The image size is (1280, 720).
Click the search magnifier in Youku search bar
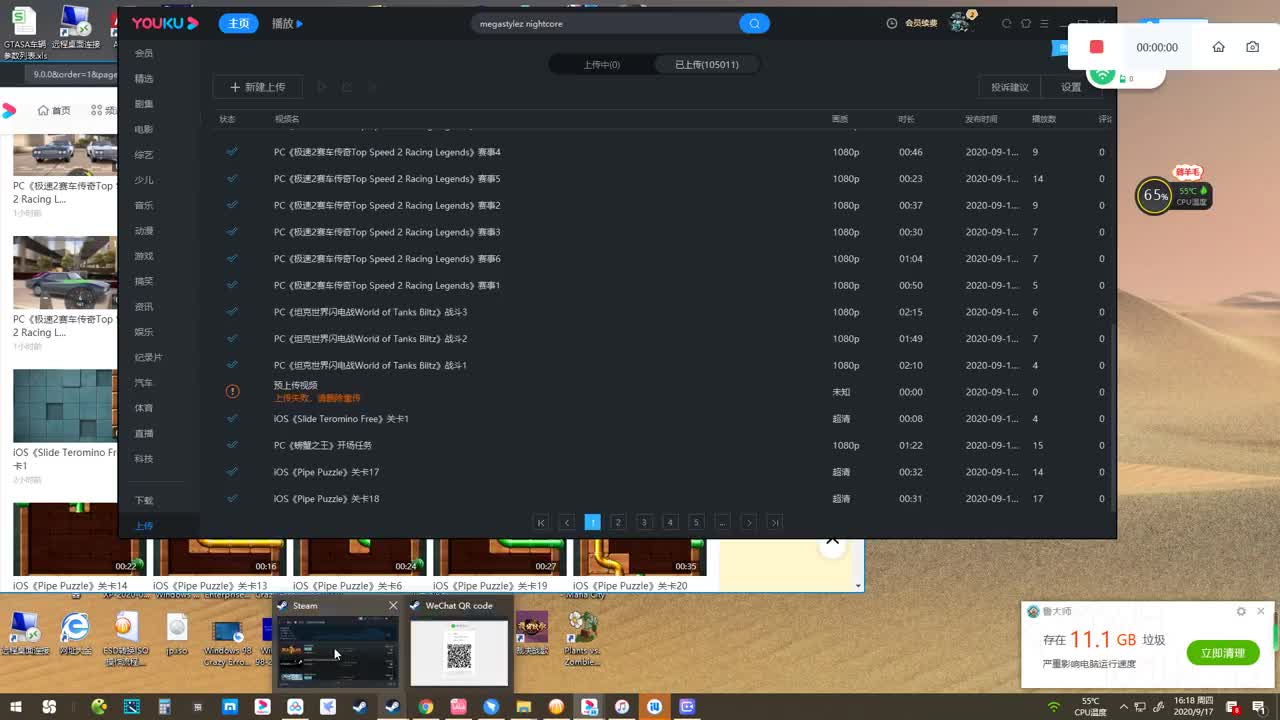(754, 23)
